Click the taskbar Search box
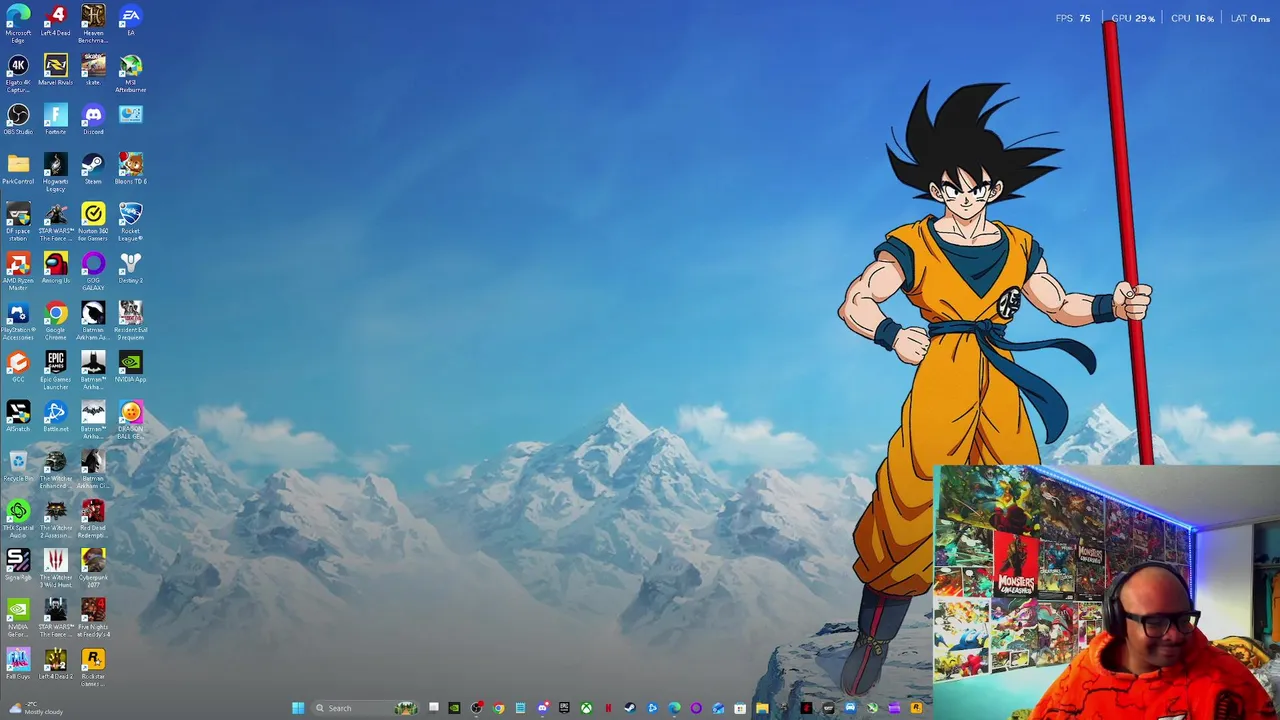 tap(365, 708)
